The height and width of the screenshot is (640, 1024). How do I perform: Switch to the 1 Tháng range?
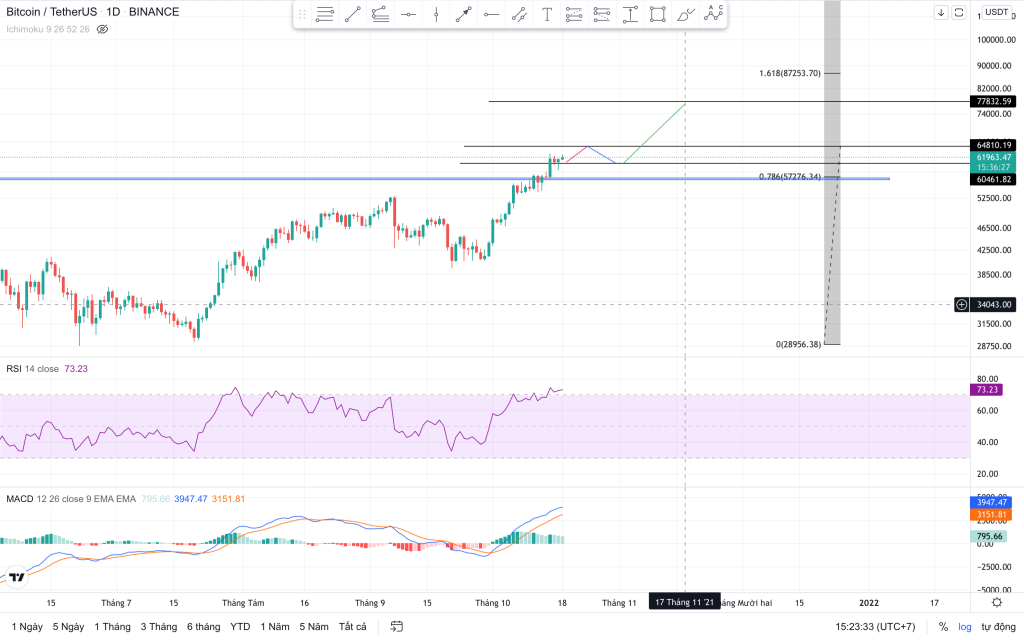click(x=112, y=626)
